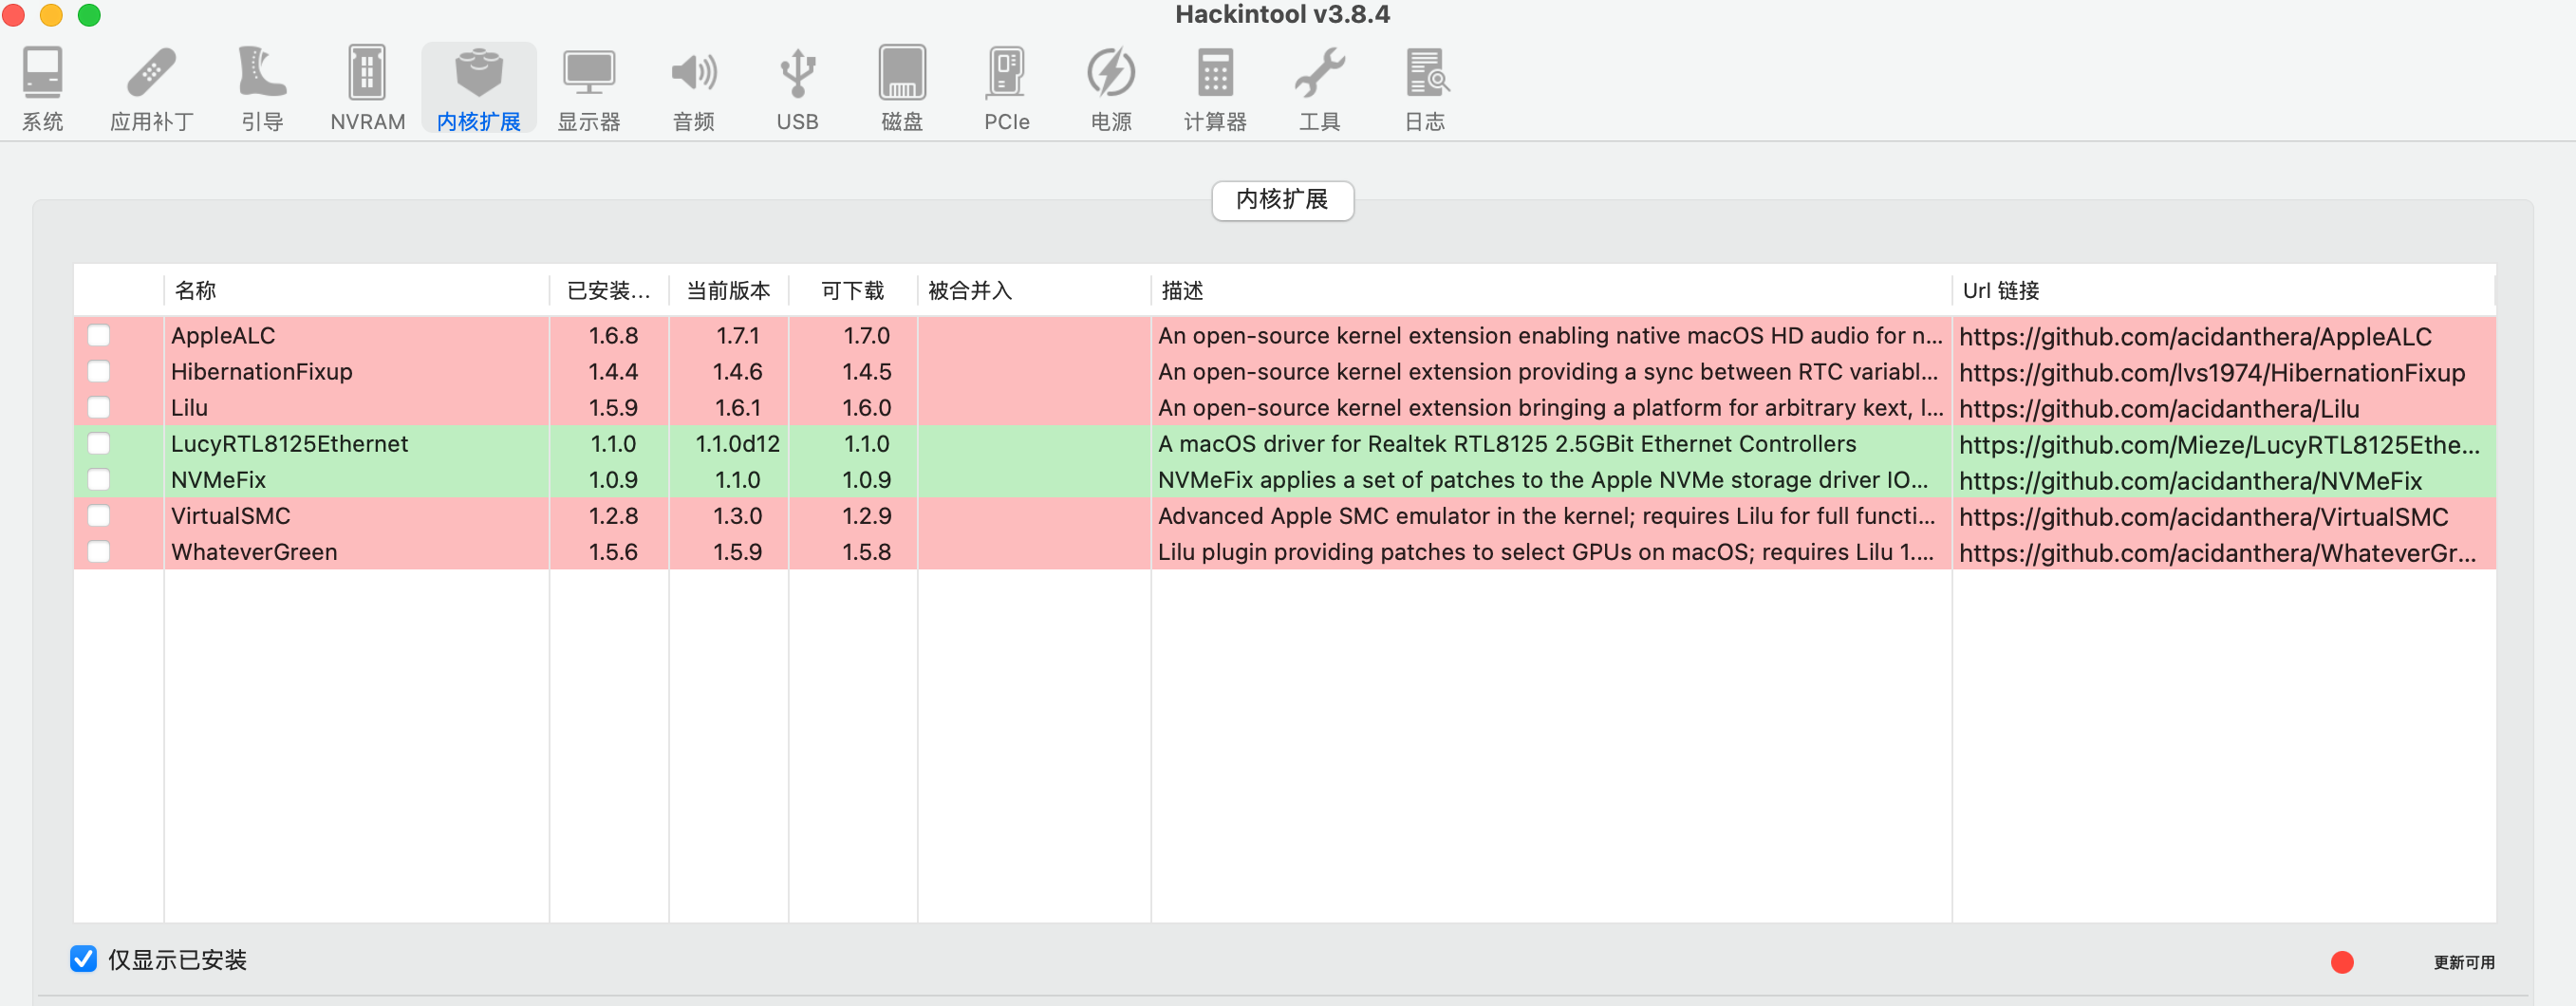Tick the AppleALC checkbox
This screenshot has width=2576, height=1006.
(x=98, y=335)
